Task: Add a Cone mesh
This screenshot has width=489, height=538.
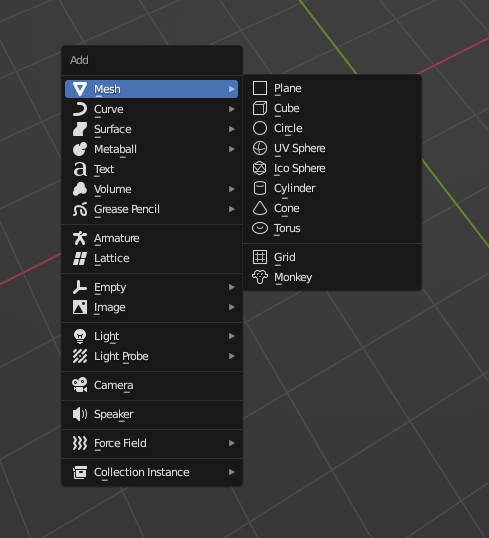Action: pos(332,208)
